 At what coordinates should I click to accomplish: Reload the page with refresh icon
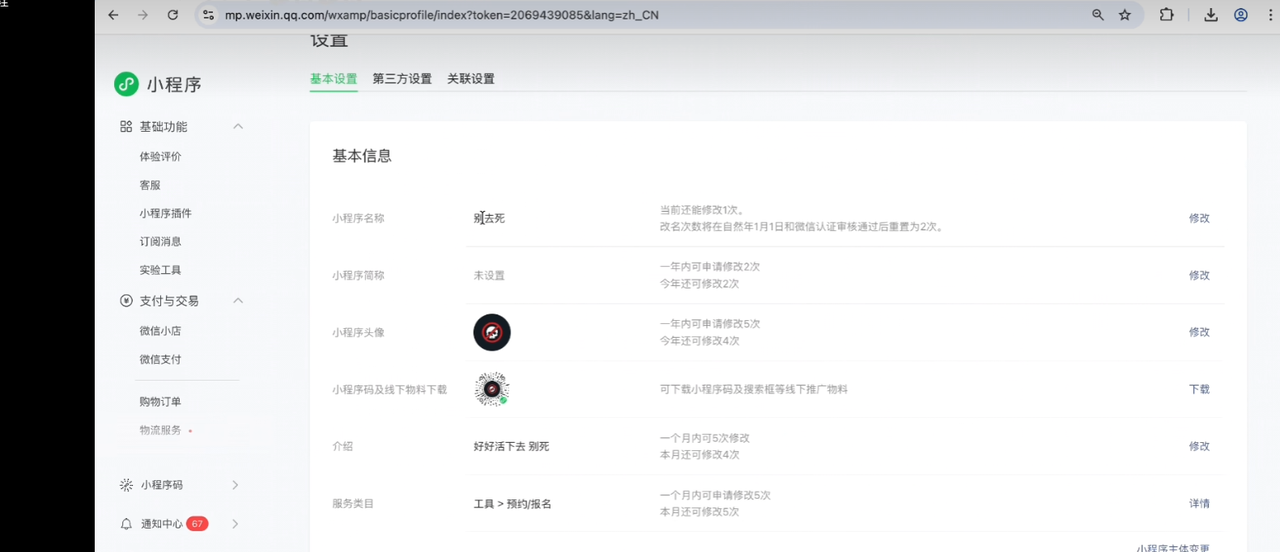coord(172,15)
